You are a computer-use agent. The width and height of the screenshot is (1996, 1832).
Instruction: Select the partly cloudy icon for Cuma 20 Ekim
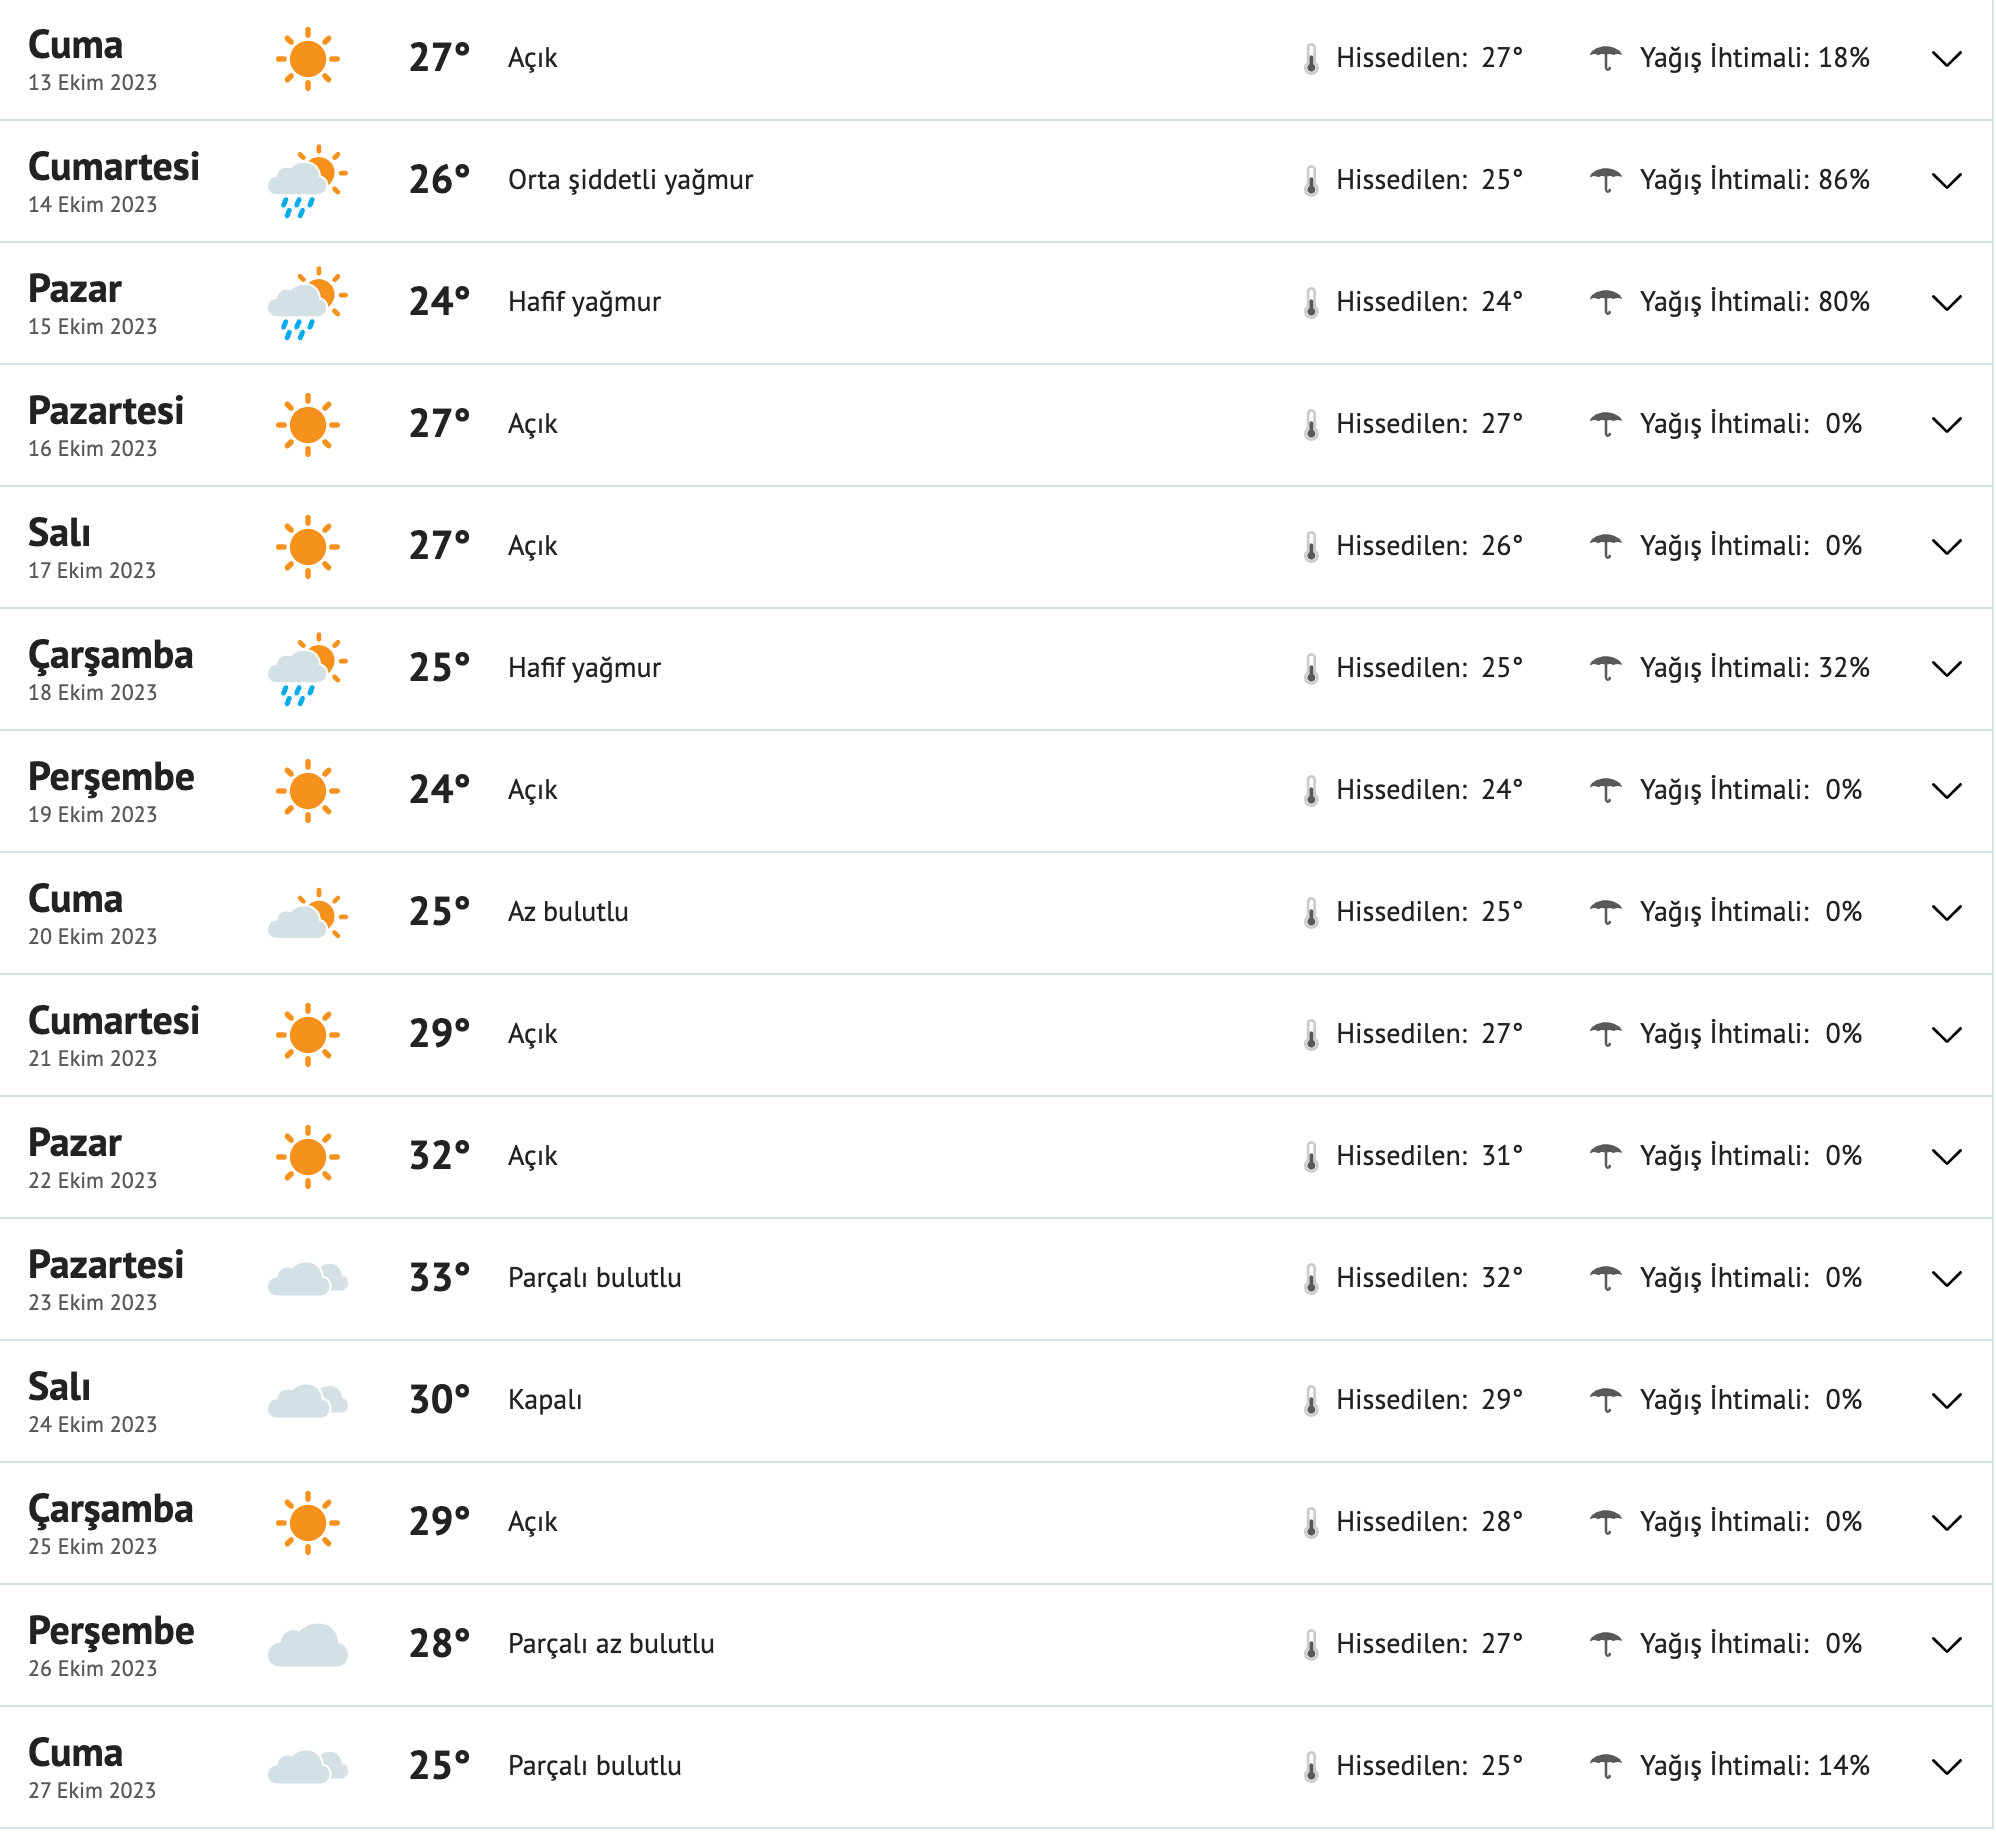click(307, 911)
